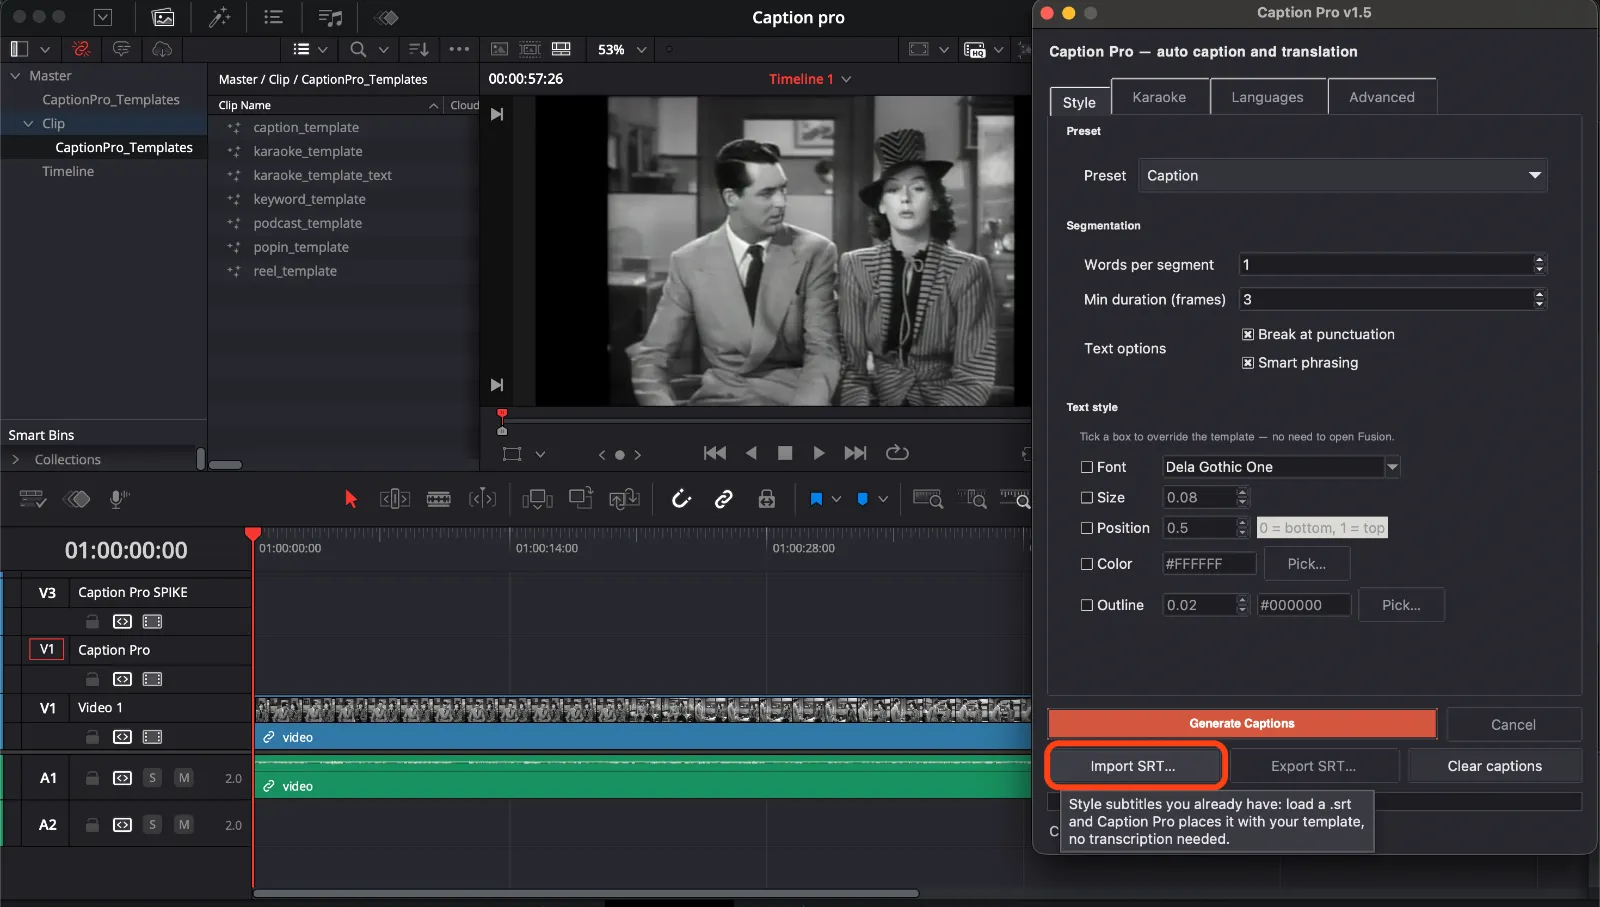The image size is (1600, 907).
Task: Expand the Collections smart bin
Action: tap(15, 460)
